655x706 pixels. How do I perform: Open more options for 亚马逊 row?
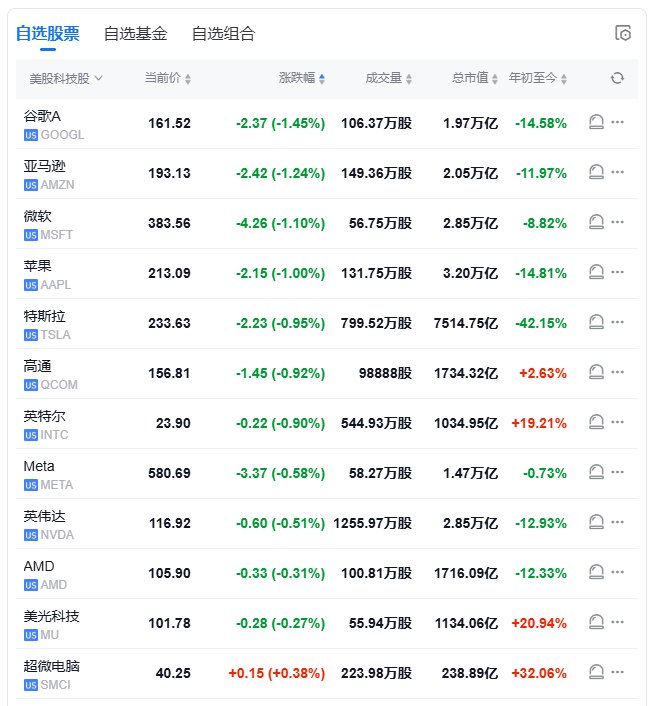click(618, 172)
